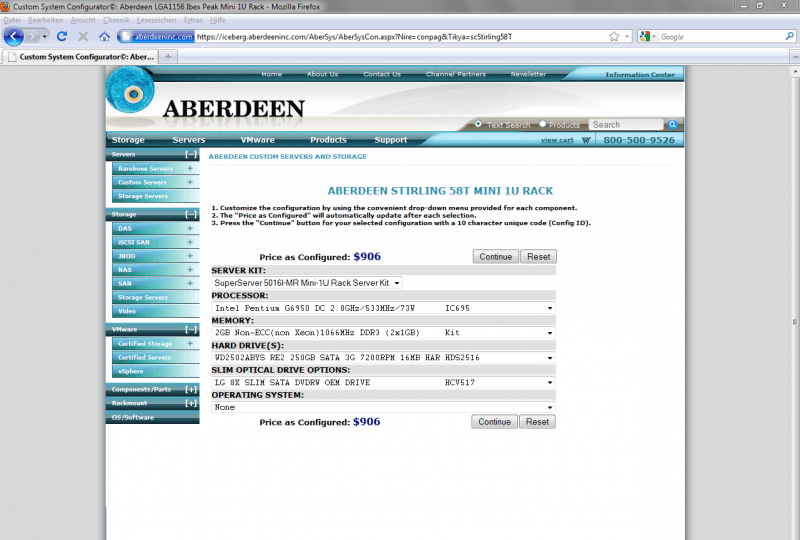The image size is (800, 540).
Task: Collapse the Storage sidebar section
Action: [x=191, y=214]
